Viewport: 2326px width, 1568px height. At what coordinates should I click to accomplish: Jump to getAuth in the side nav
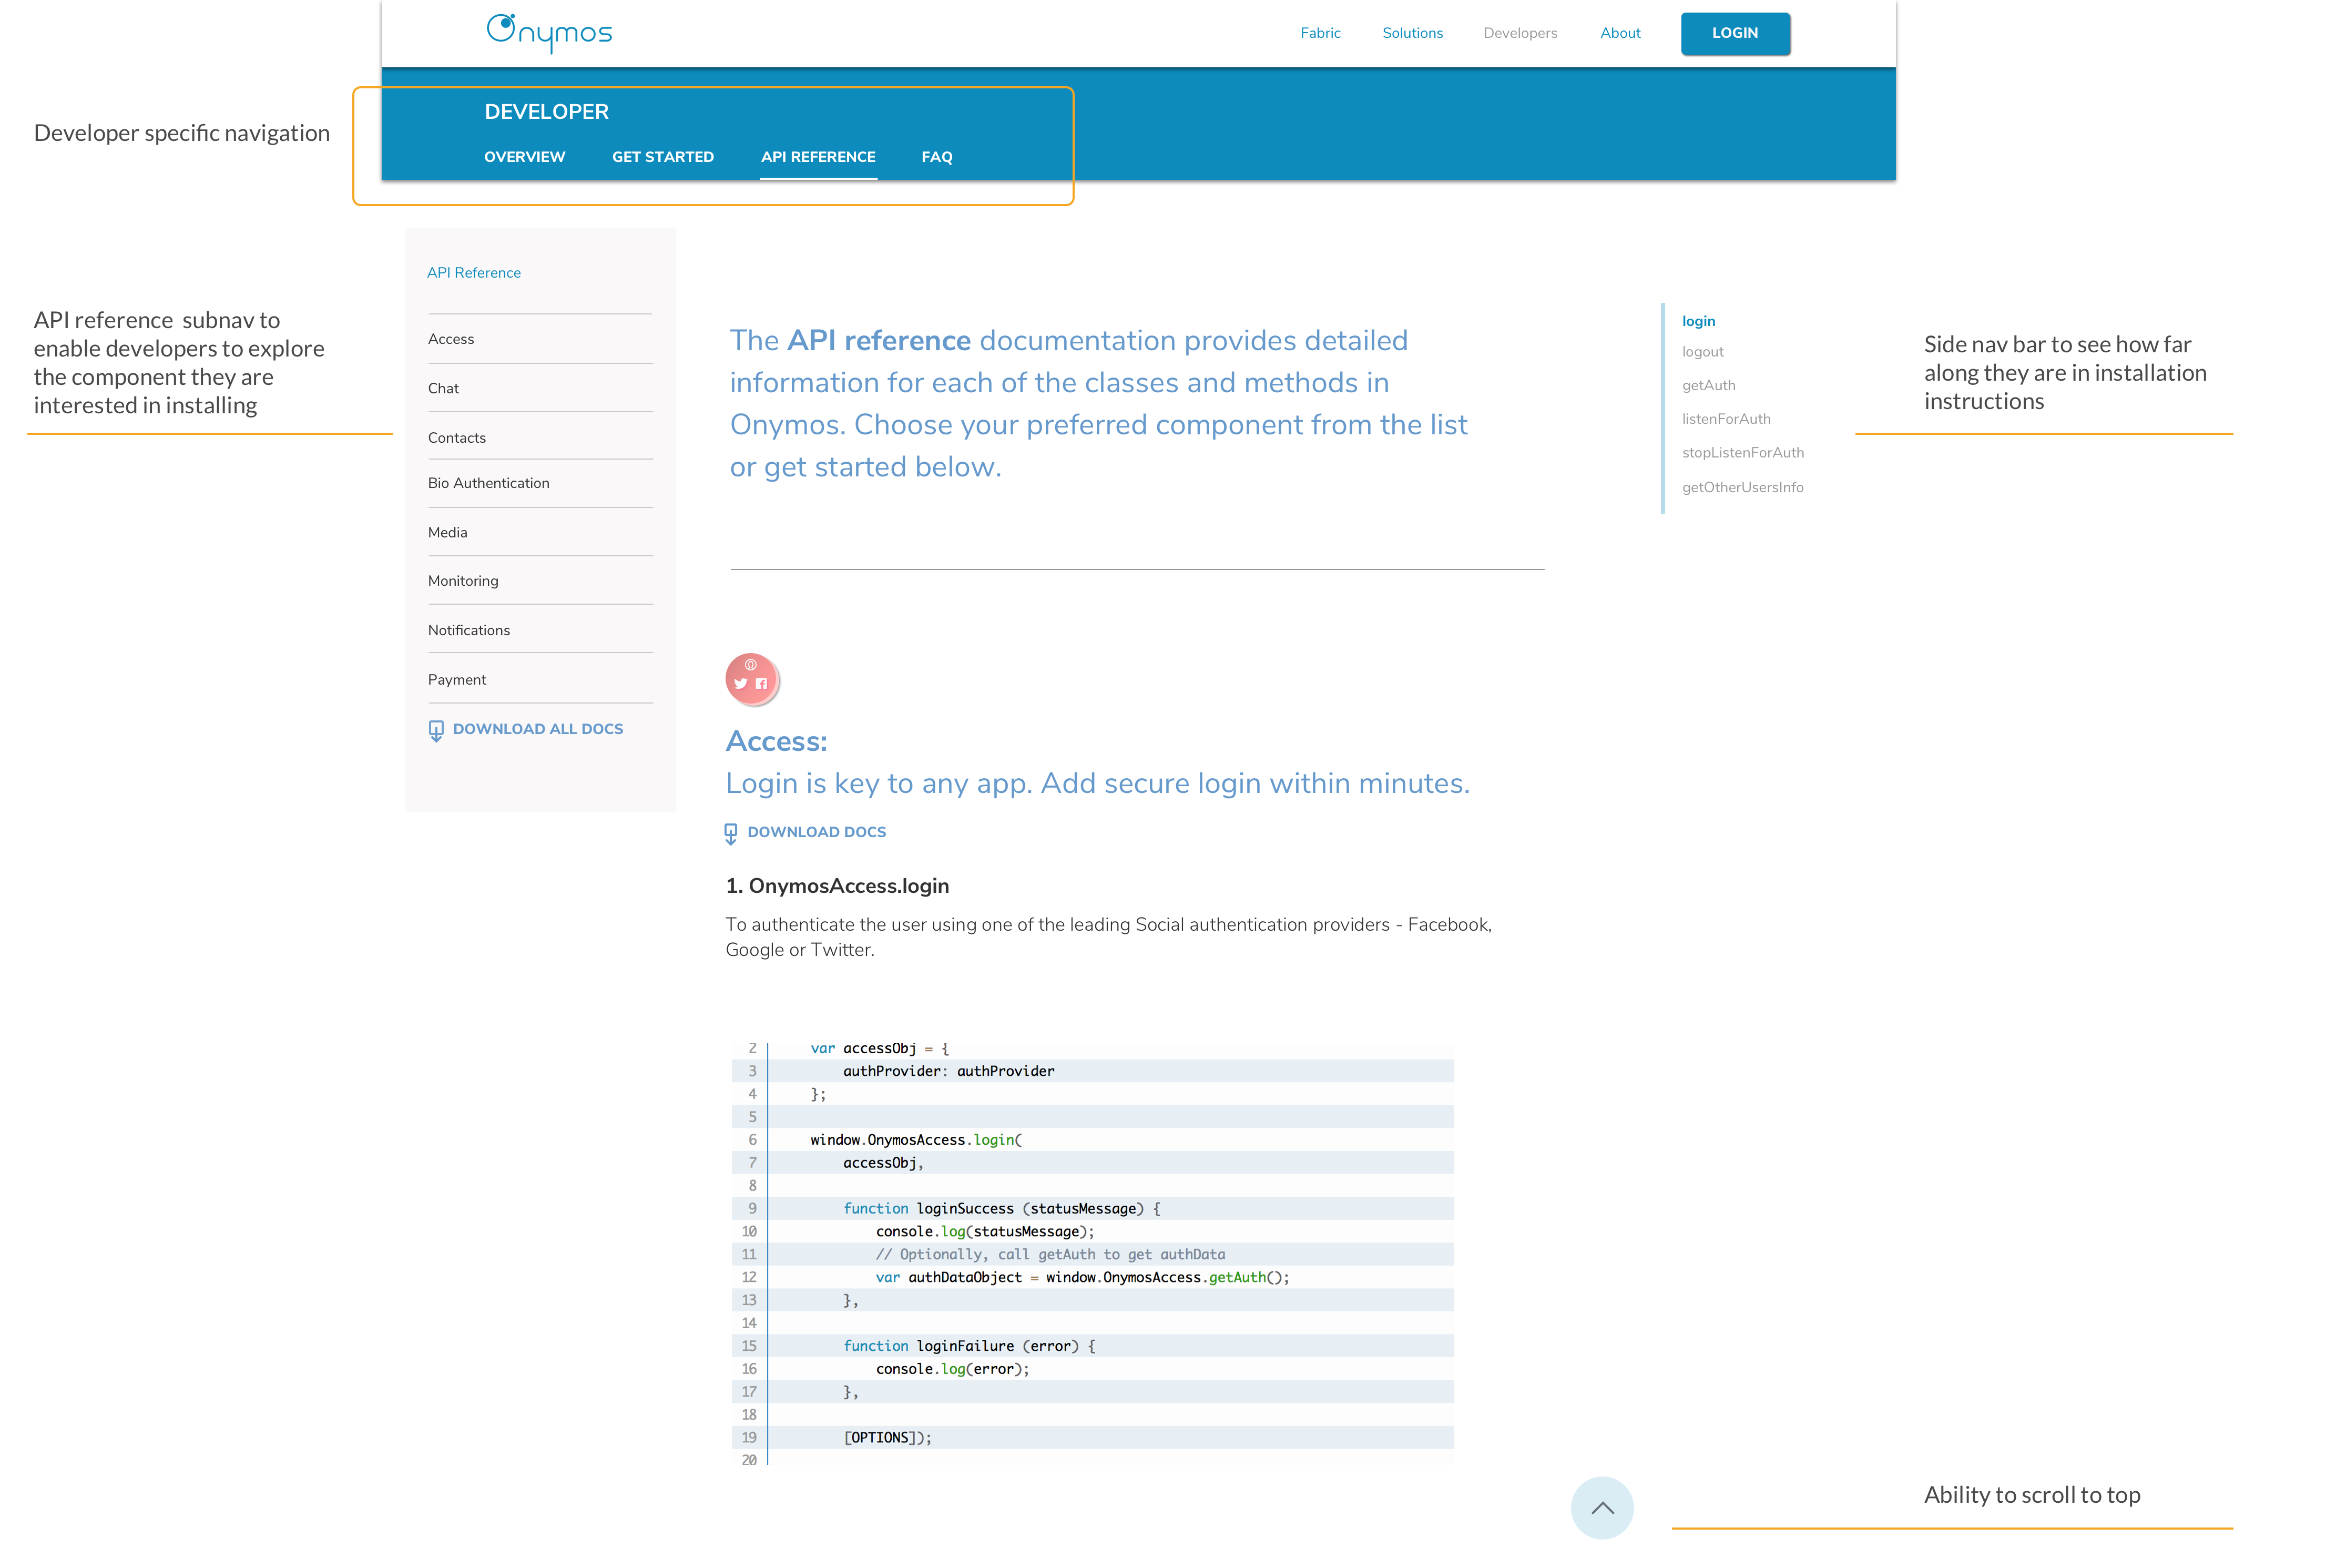(1708, 385)
